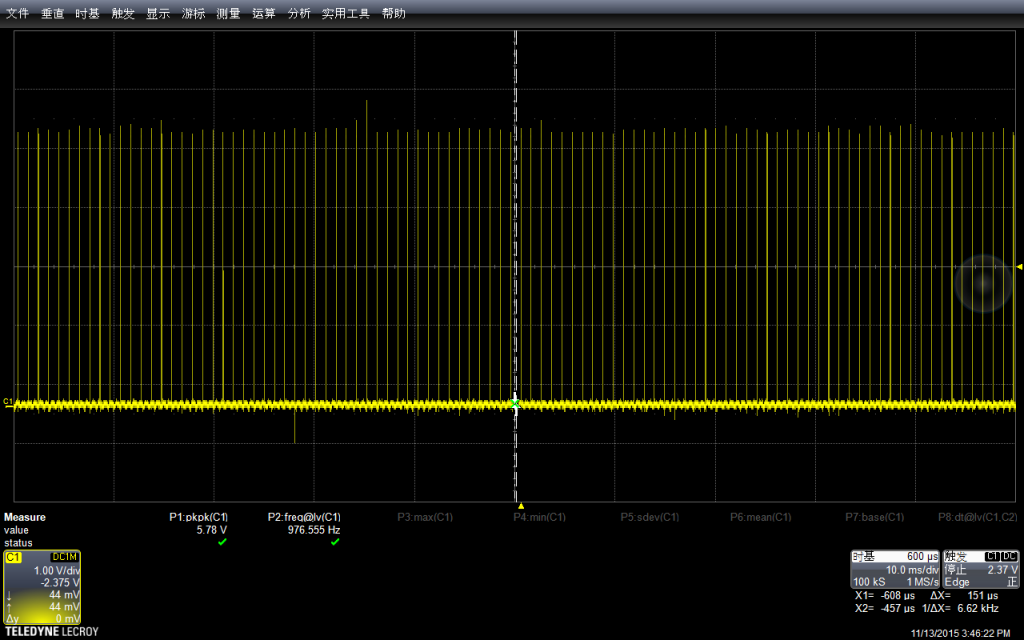Image resolution: width=1024 pixels, height=640 pixels.
Task: Open the 触发 trigger descriptor box
Action: tap(981, 569)
